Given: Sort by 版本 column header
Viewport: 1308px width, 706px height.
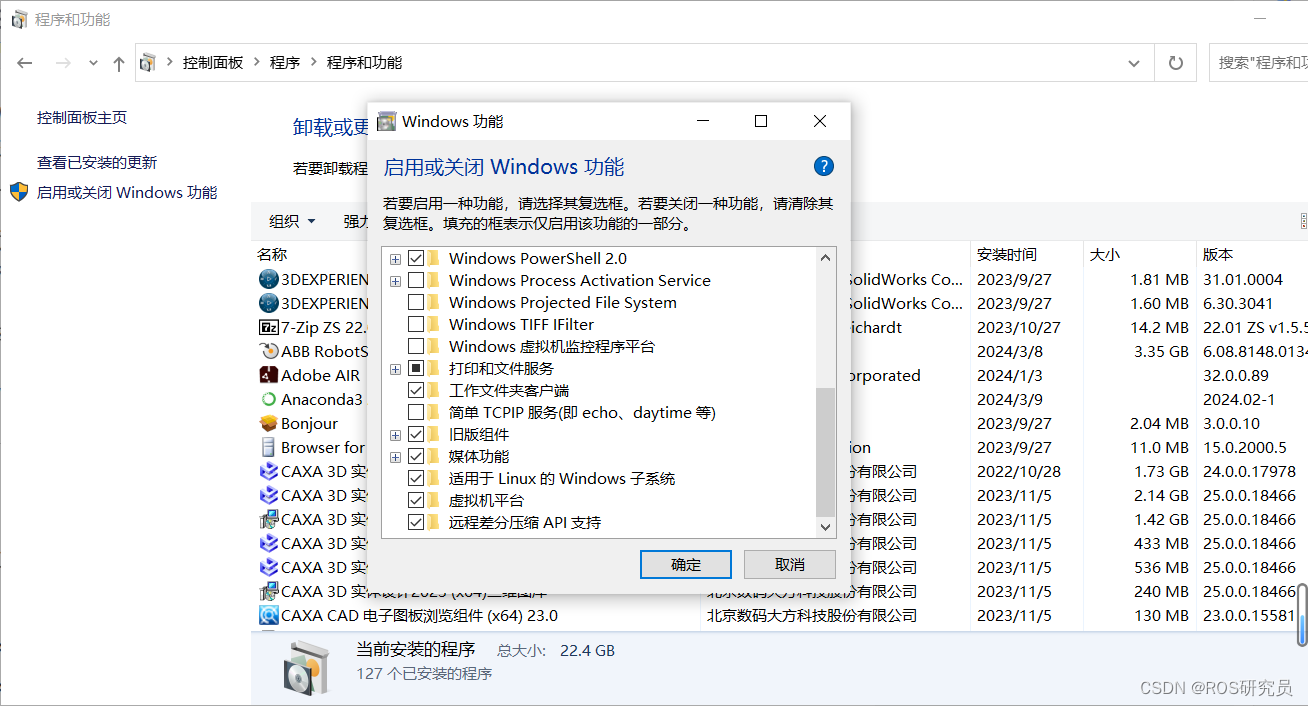Looking at the screenshot, I should [x=1252, y=254].
